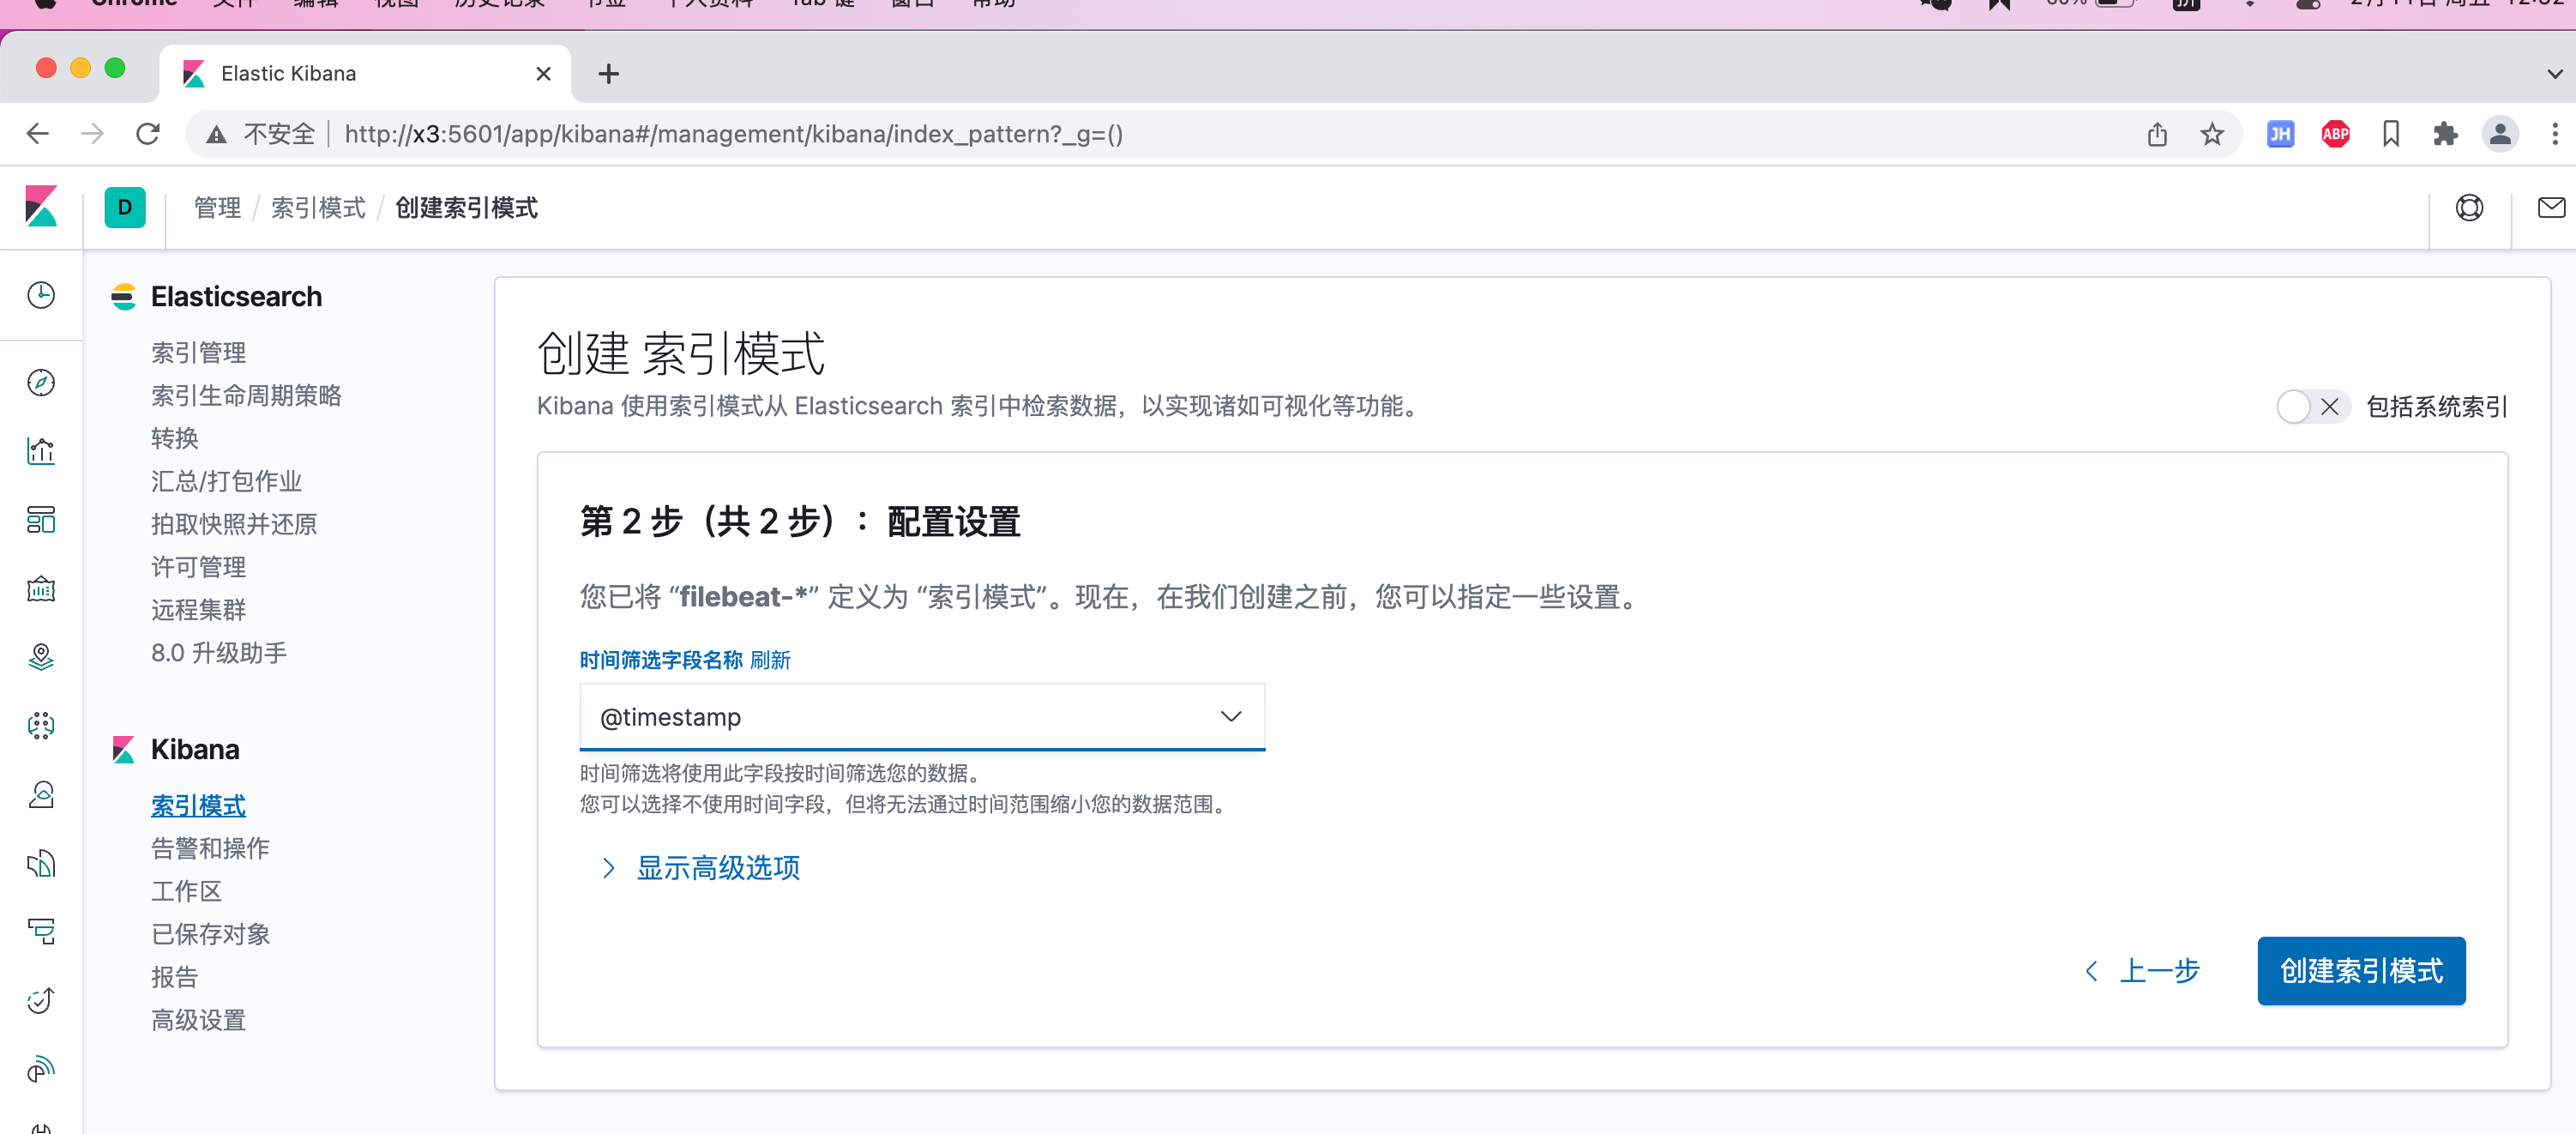Click the mail newsfeed icon in header

[2551, 207]
